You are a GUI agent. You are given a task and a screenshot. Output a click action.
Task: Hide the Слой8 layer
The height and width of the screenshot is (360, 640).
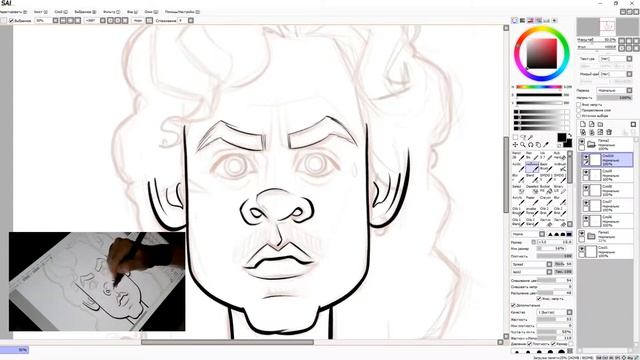(586, 187)
